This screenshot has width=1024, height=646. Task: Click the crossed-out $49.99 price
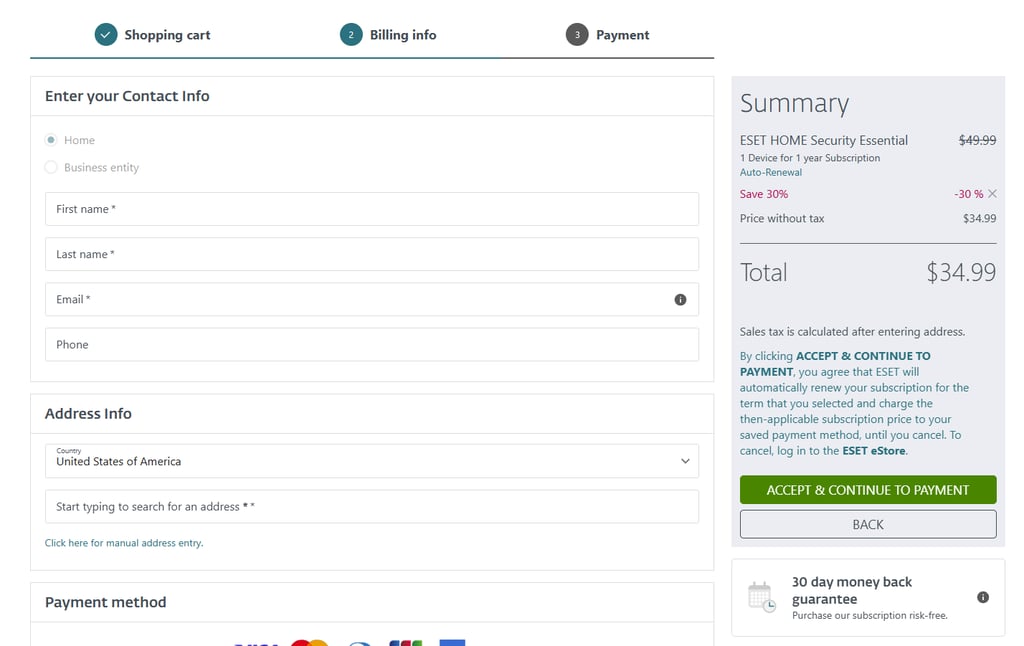977,140
